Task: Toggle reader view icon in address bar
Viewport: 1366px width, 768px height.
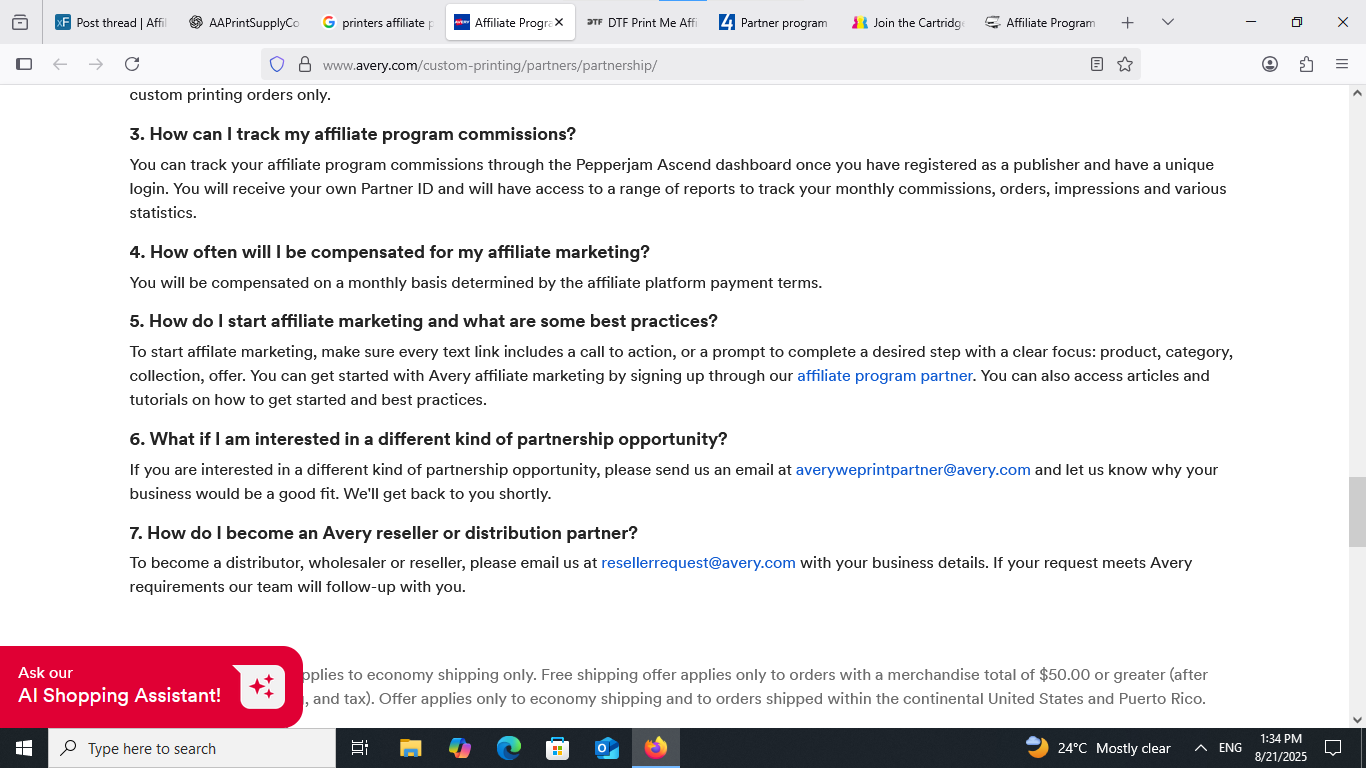Action: (x=1097, y=64)
